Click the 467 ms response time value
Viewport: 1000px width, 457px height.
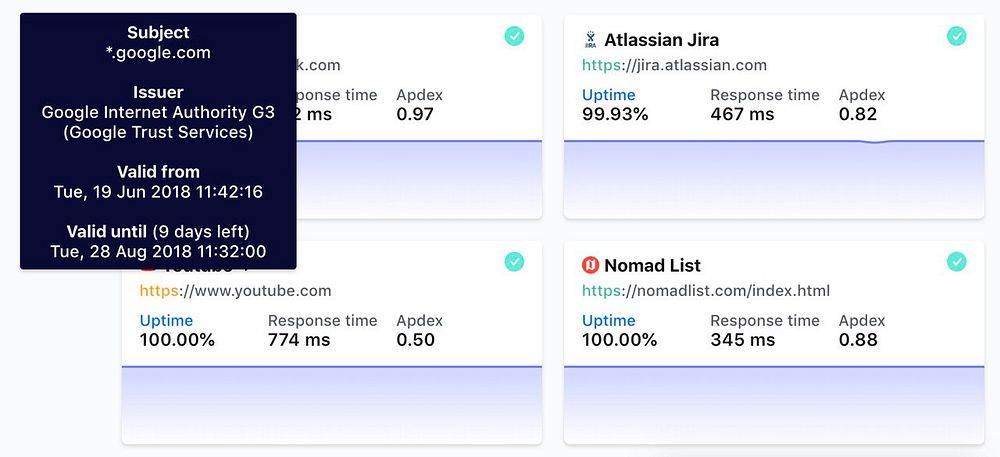click(741, 114)
